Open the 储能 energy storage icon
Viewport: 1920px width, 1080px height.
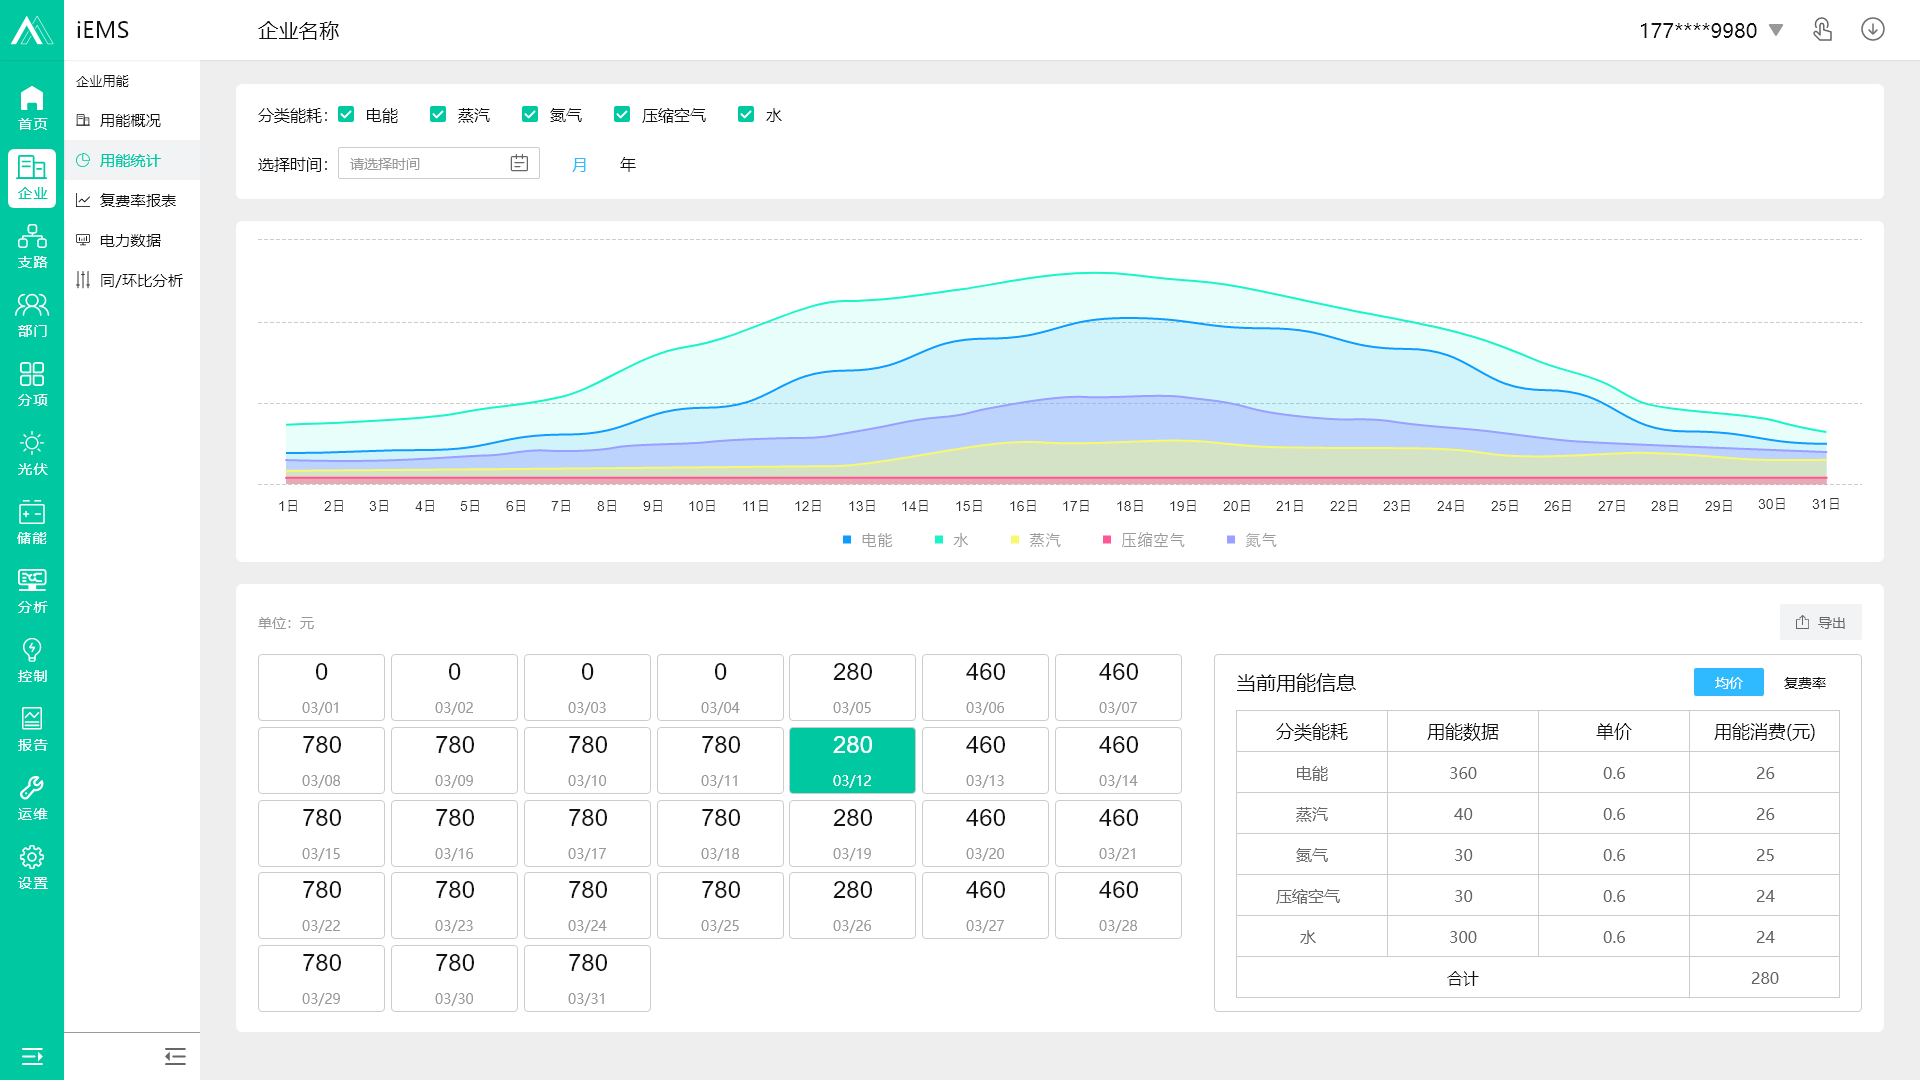pos(32,522)
